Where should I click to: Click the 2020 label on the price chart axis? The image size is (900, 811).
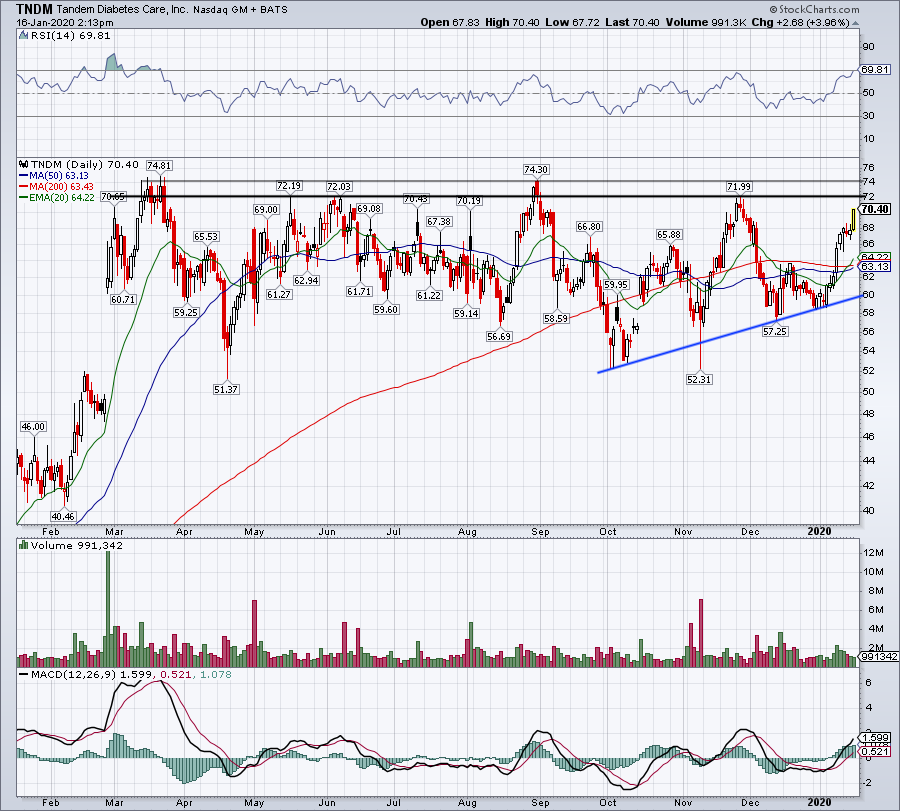pos(819,531)
